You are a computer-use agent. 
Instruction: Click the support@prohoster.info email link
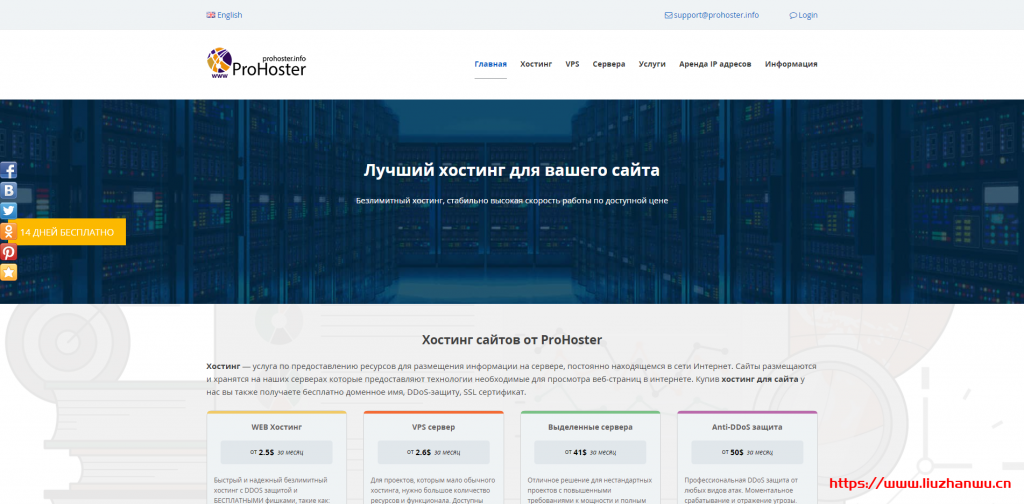click(x=716, y=15)
